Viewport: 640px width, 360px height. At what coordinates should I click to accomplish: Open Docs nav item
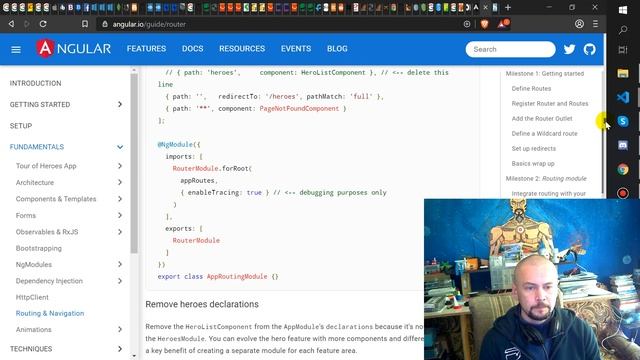tap(193, 49)
